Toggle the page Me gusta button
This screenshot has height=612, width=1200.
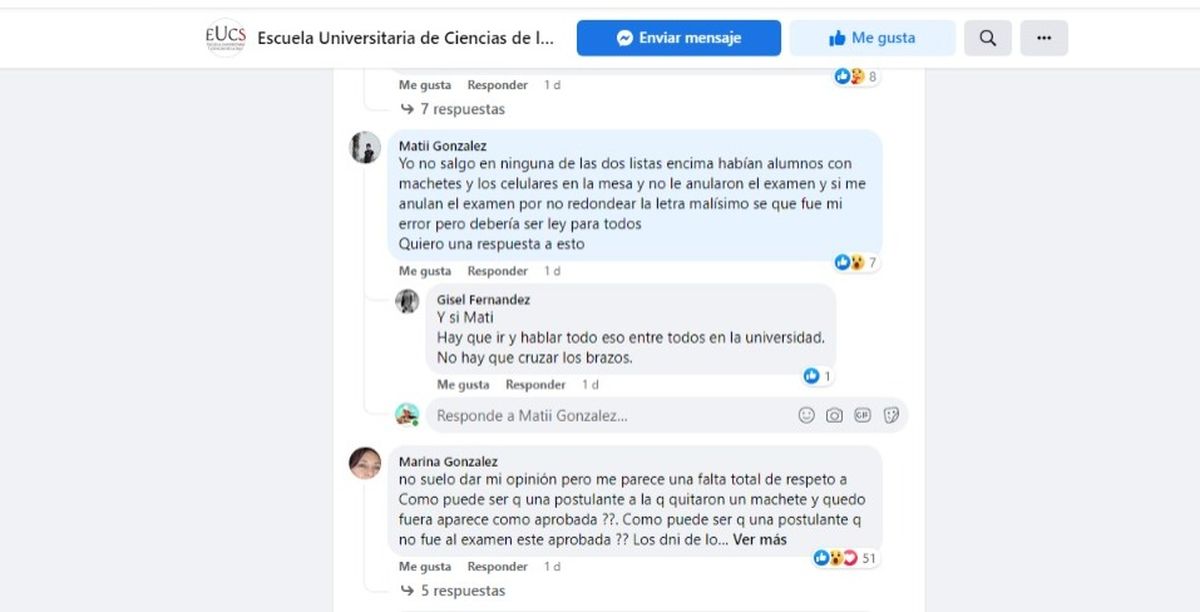click(872, 38)
